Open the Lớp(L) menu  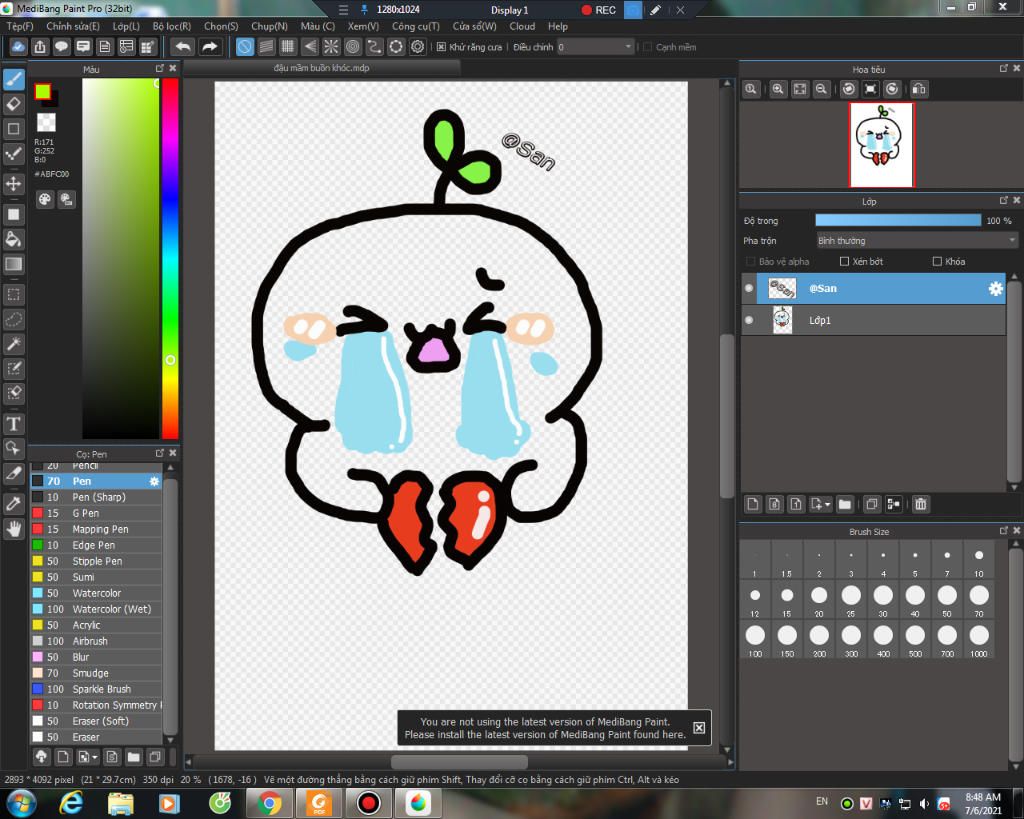click(126, 26)
